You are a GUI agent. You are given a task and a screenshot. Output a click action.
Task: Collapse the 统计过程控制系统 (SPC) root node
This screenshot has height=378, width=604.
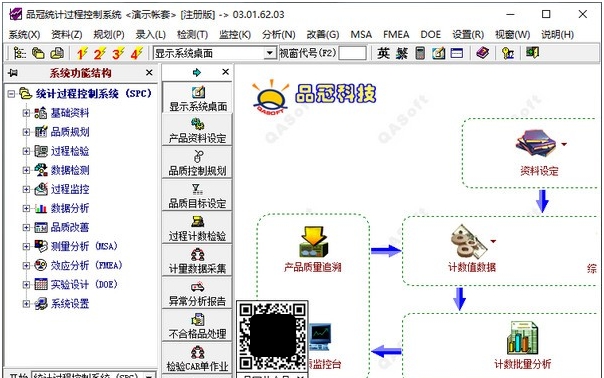(x=11, y=94)
